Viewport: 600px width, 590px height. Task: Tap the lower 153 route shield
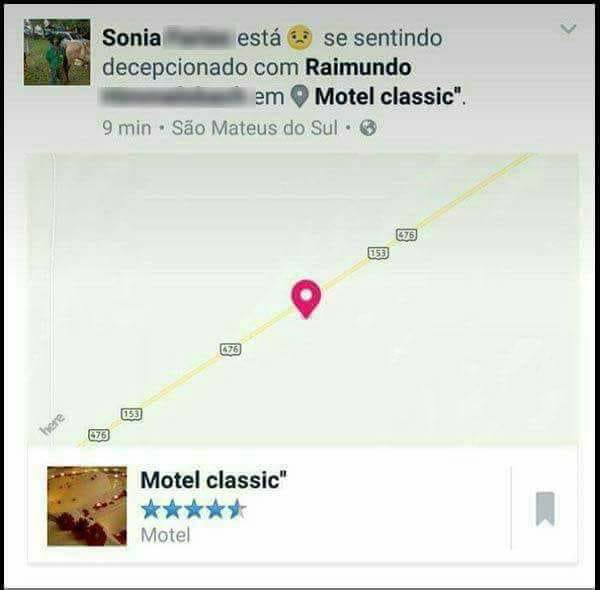[132, 414]
